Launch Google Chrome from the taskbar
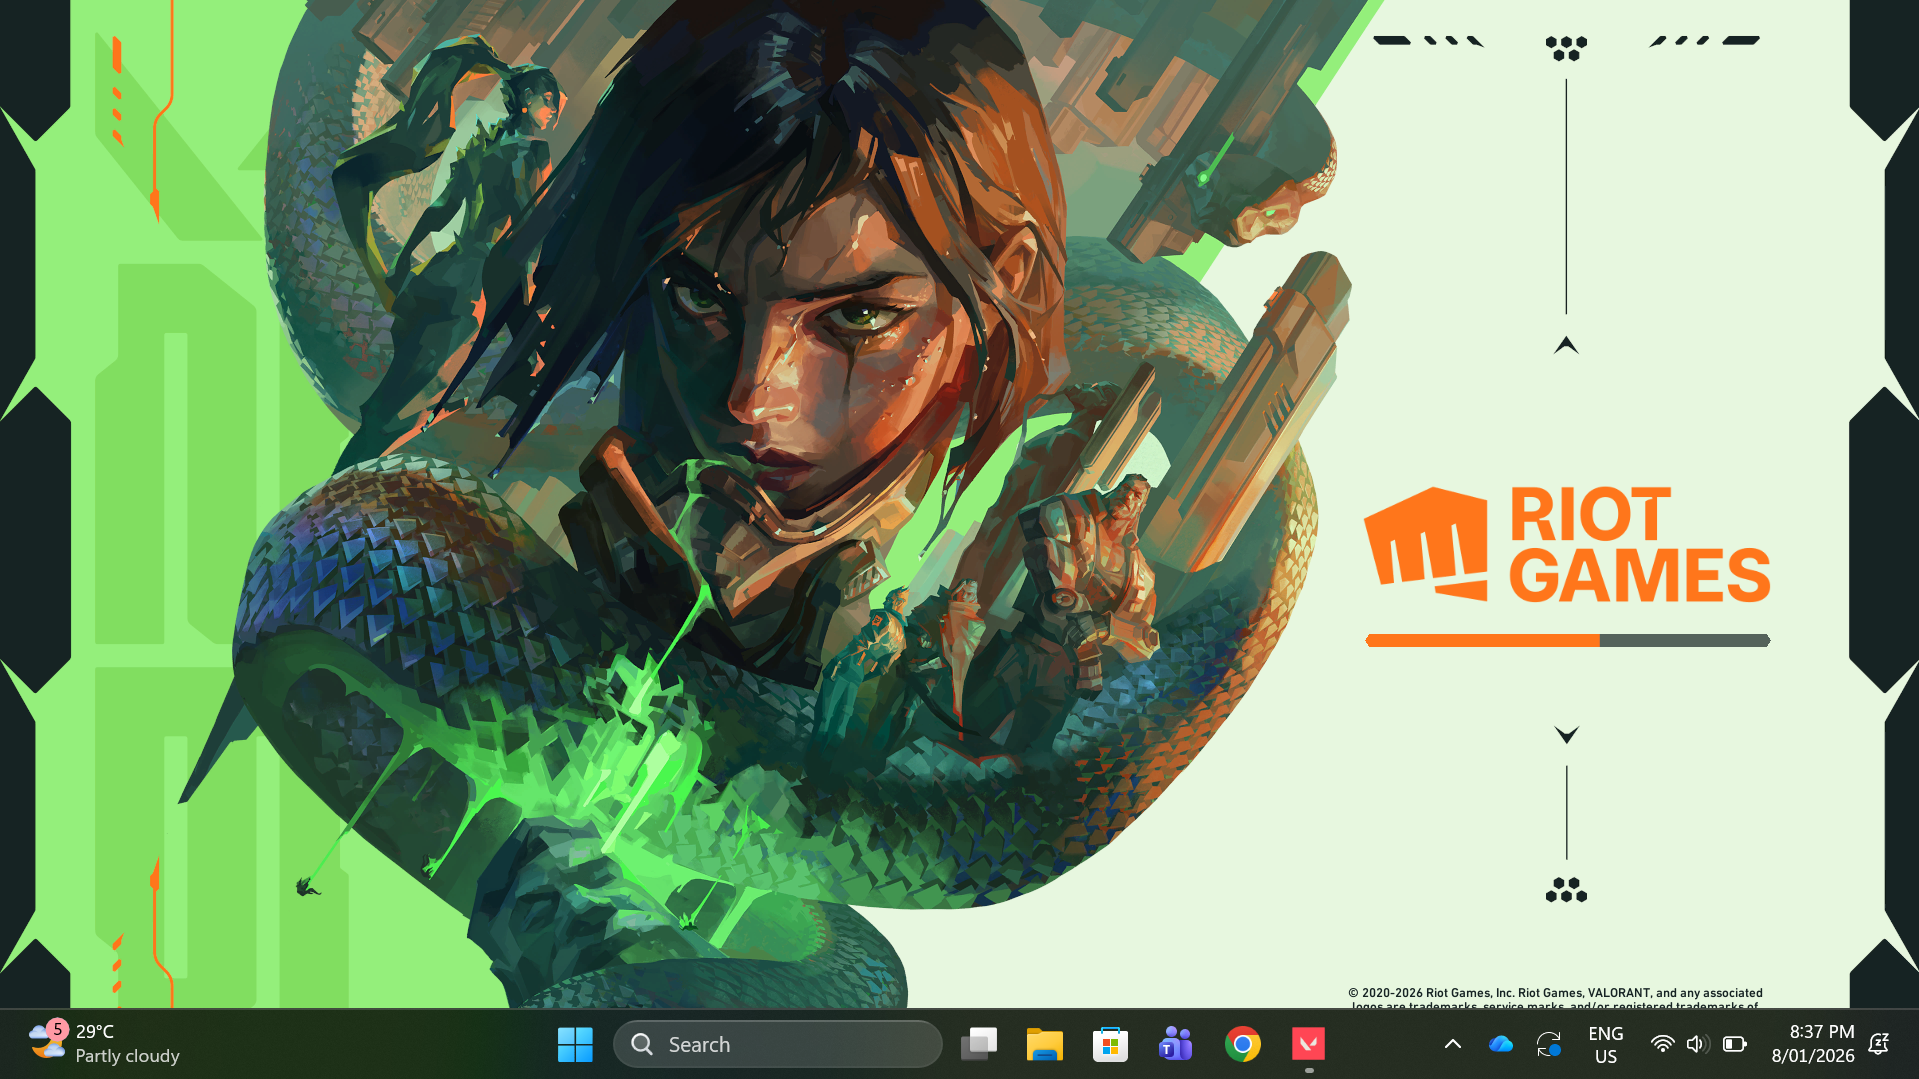 click(1242, 1043)
